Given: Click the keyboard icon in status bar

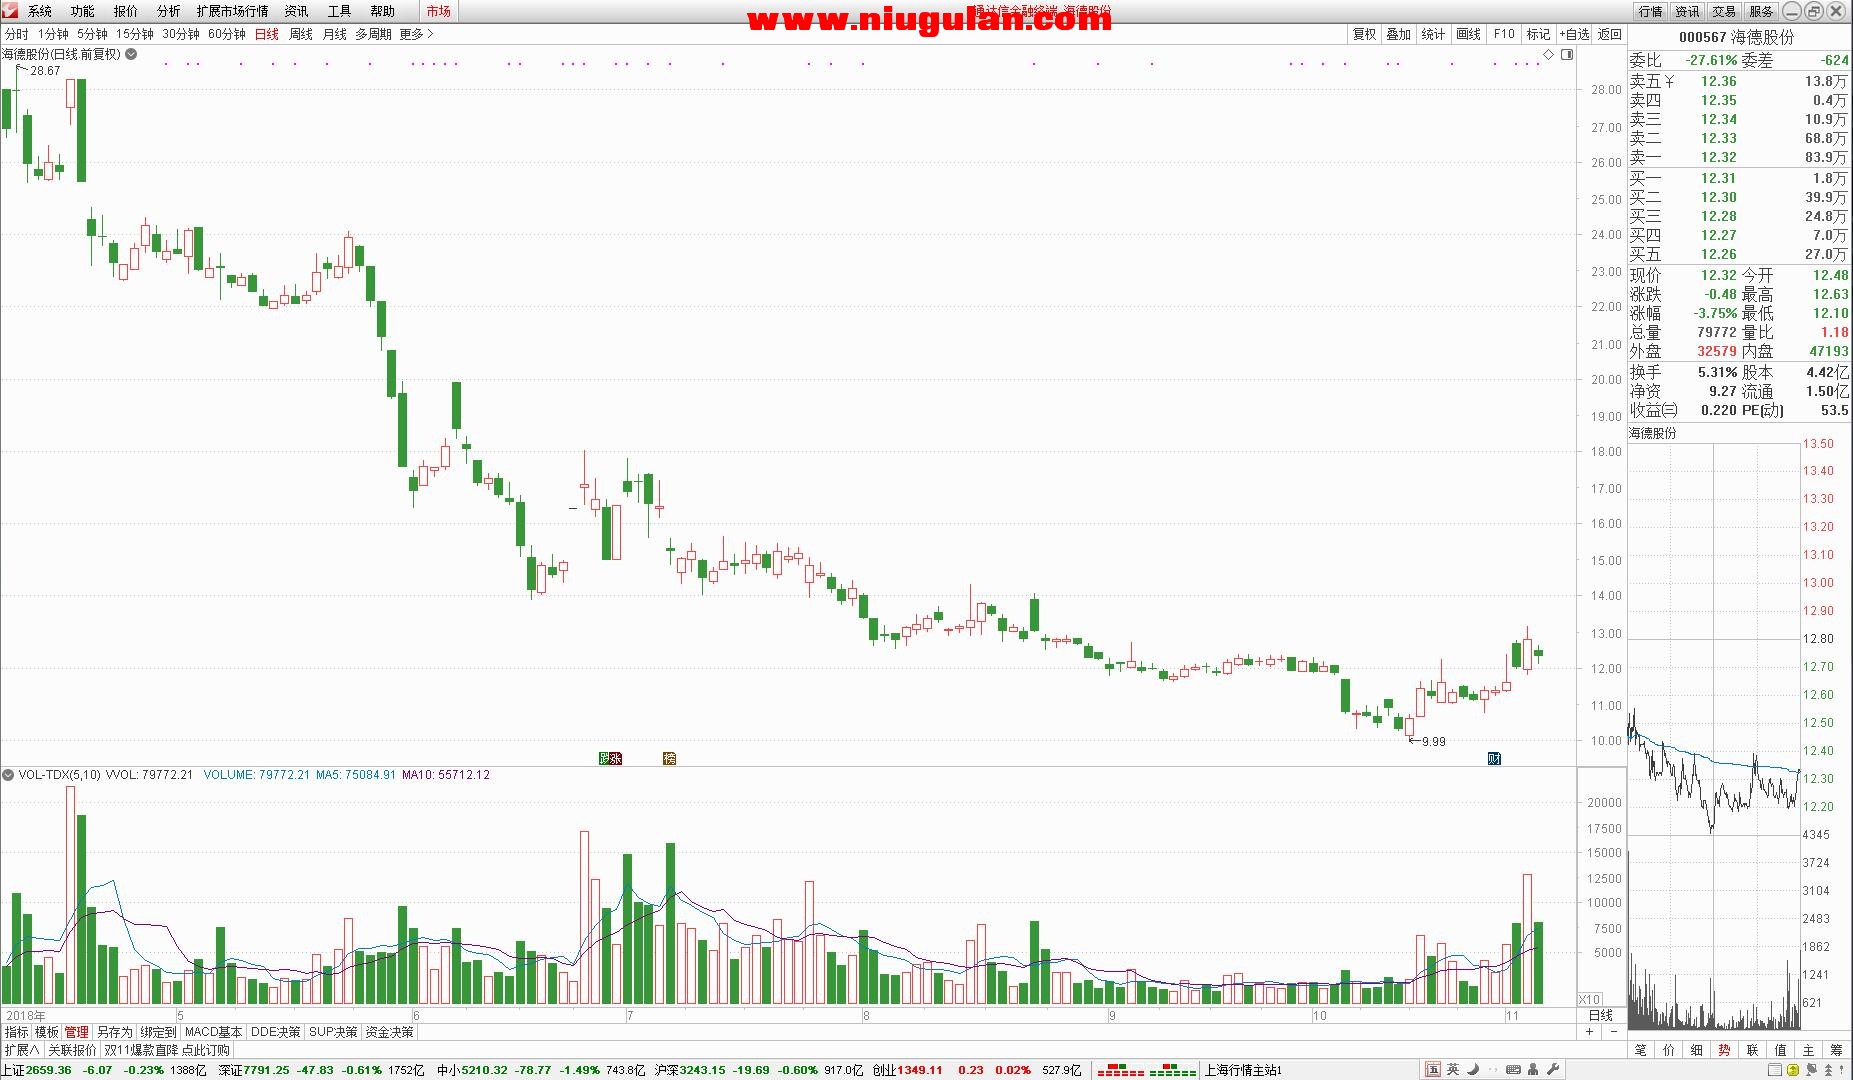Looking at the screenshot, I should [x=1513, y=1070].
